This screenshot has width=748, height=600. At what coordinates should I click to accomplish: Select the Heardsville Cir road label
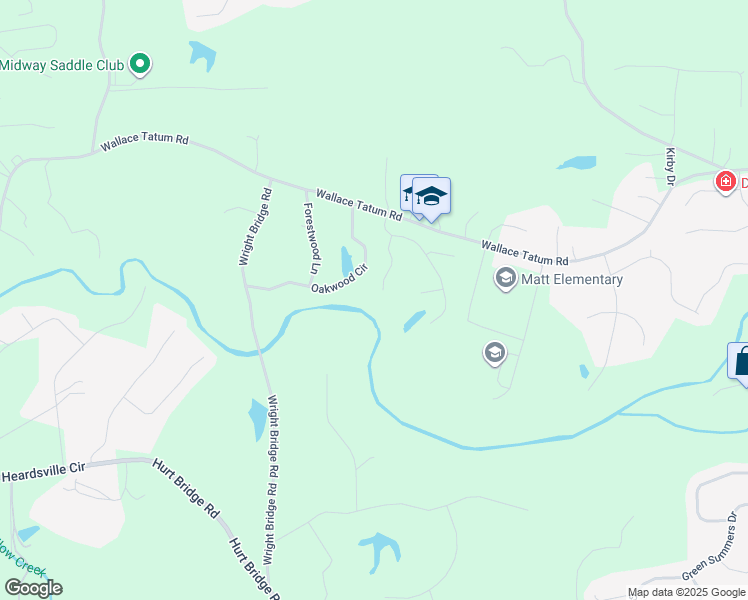pyautogui.click(x=43, y=472)
